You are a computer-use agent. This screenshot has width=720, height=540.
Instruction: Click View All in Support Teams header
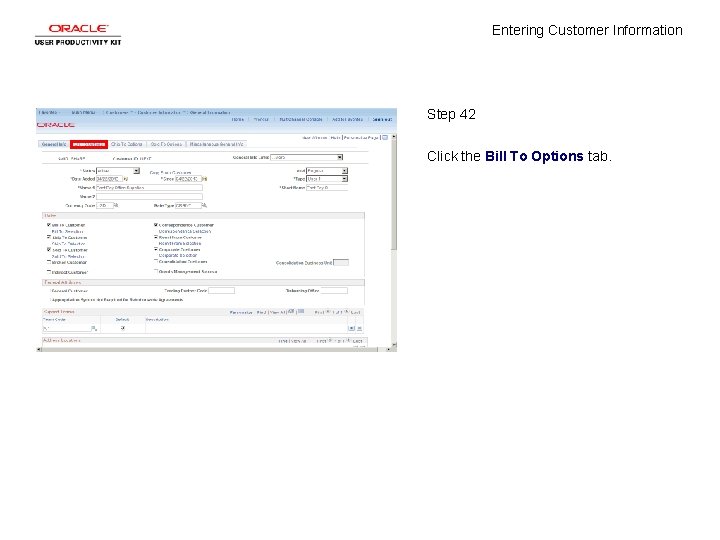pos(278,312)
